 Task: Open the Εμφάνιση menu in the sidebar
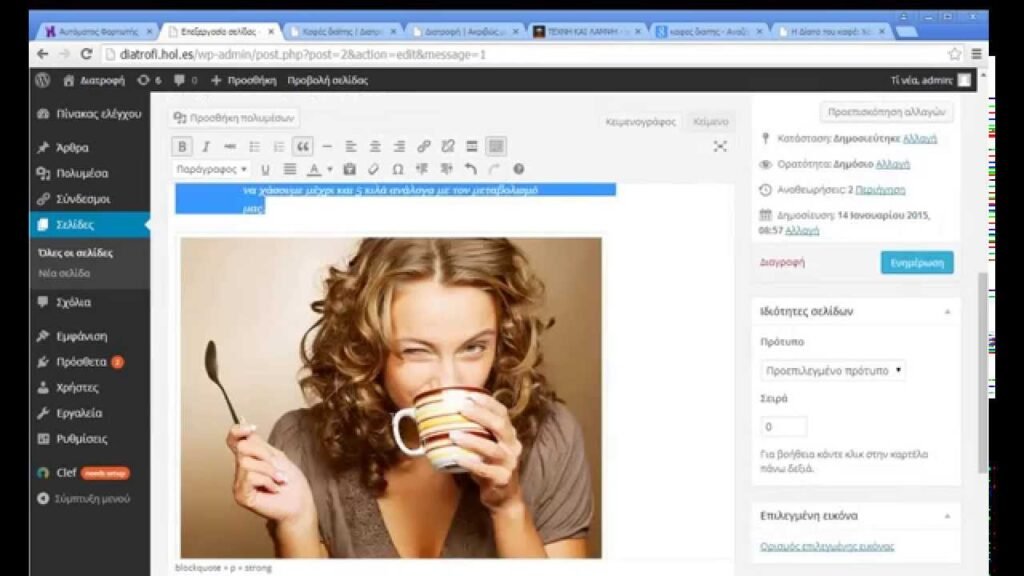tap(81, 336)
